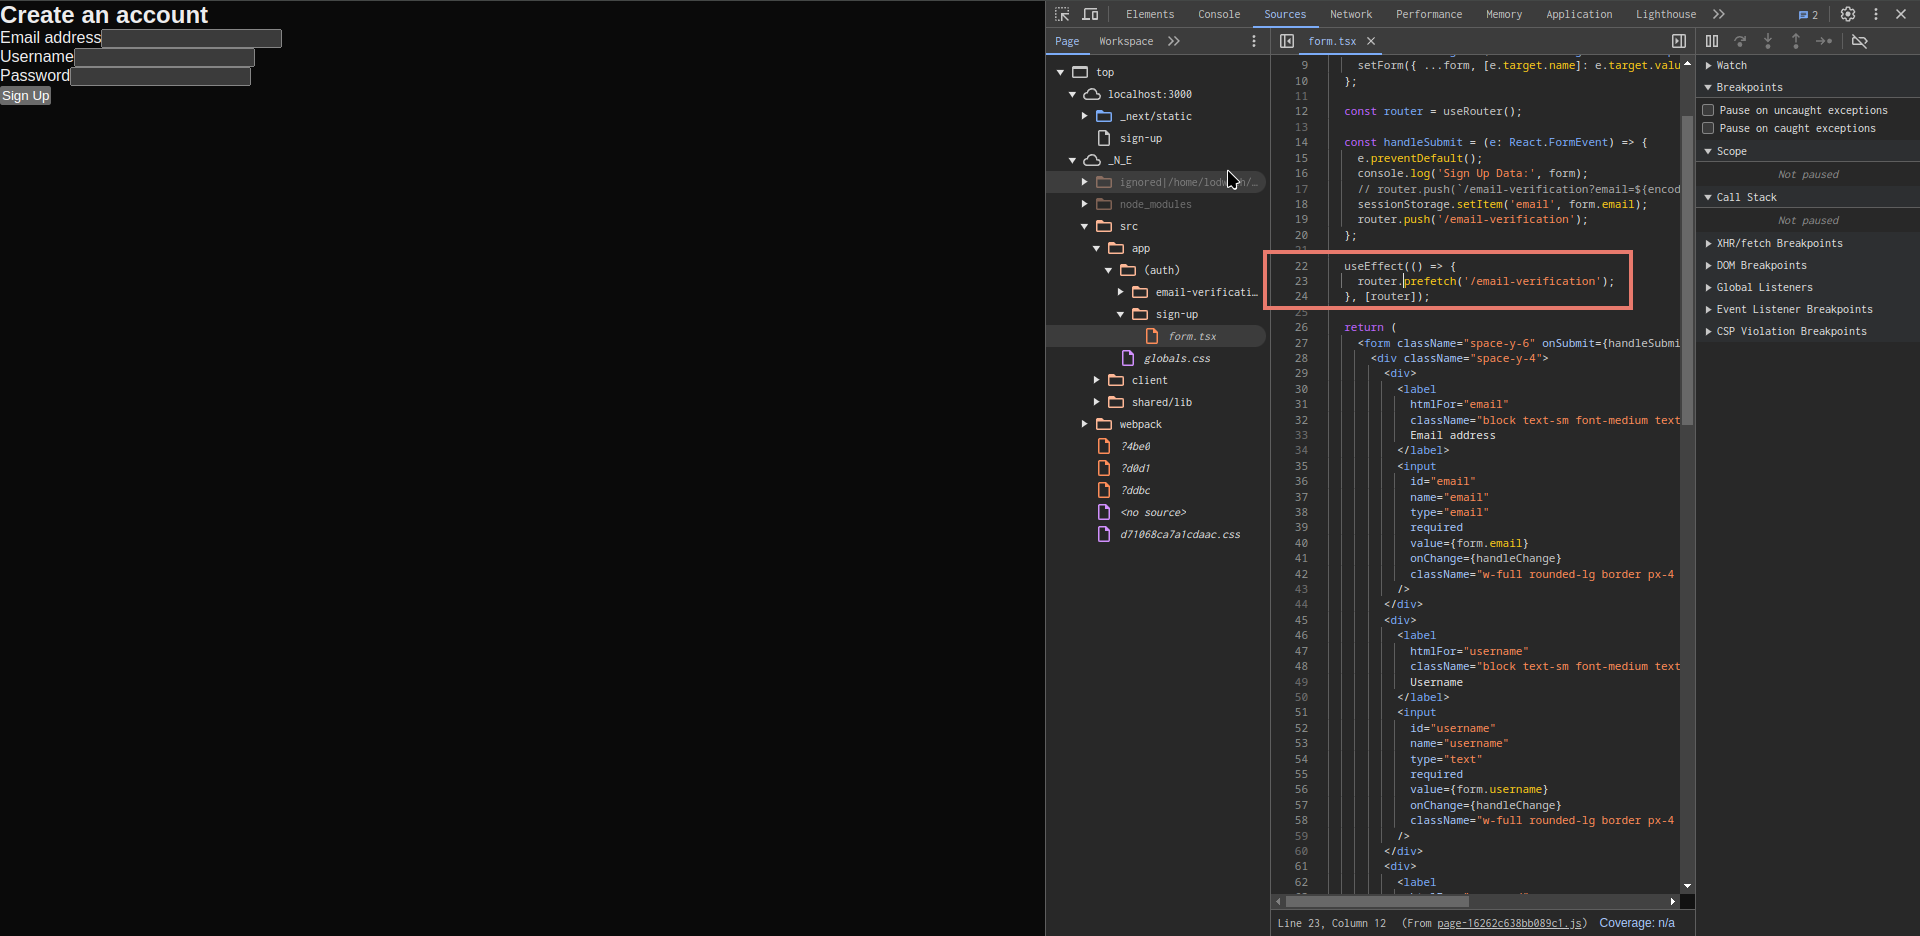Enable Pause on uncaught exceptions
1920x936 pixels.
[1708, 110]
